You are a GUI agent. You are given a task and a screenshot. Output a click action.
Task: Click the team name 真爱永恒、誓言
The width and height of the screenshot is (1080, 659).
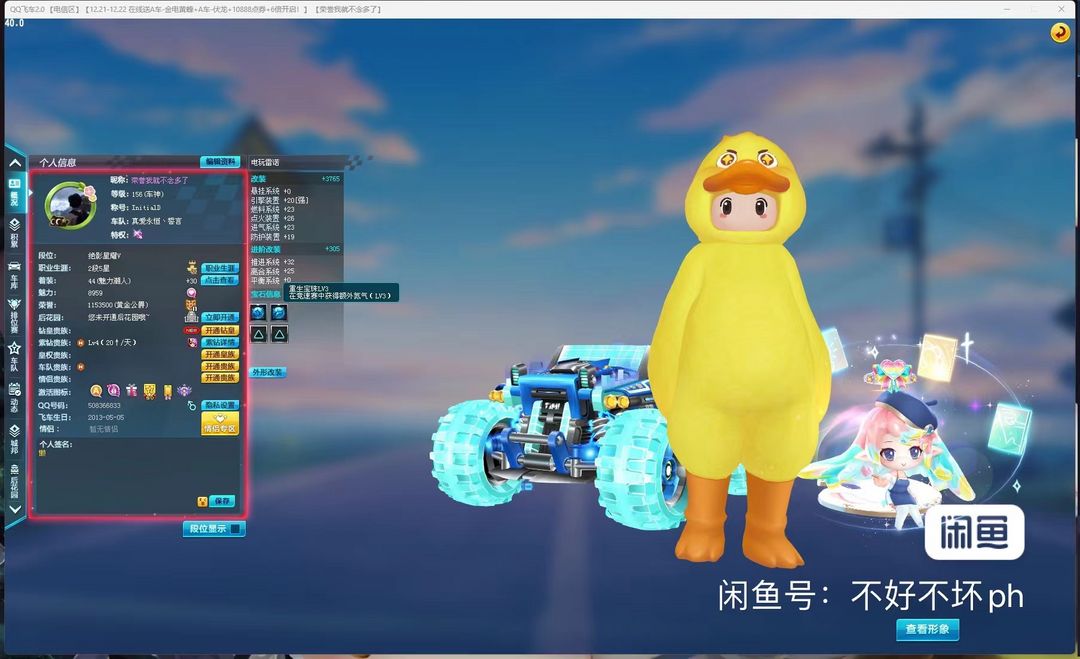(x=157, y=221)
